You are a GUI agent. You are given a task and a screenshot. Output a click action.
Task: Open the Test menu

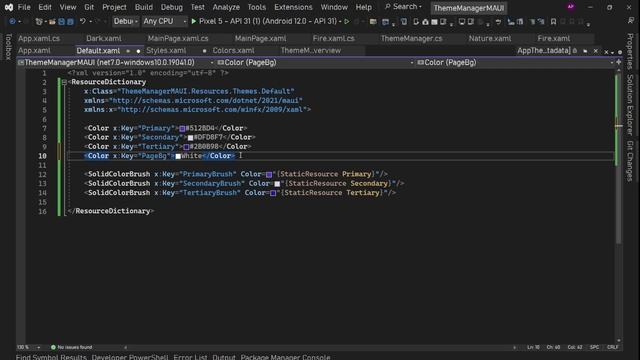[x=198, y=7]
